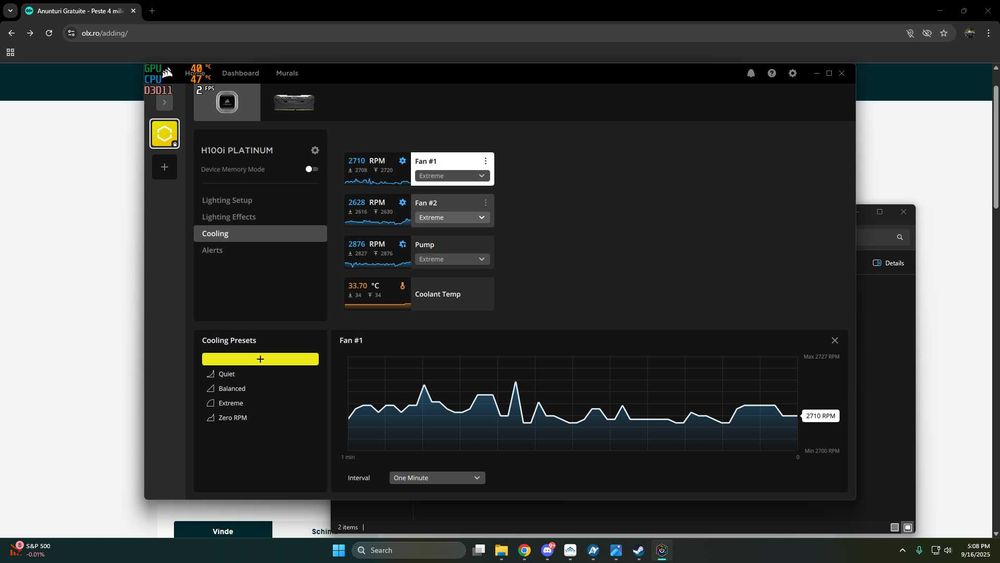Click Details button in File Explorer window
The image size is (1000, 563).
point(888,263)
